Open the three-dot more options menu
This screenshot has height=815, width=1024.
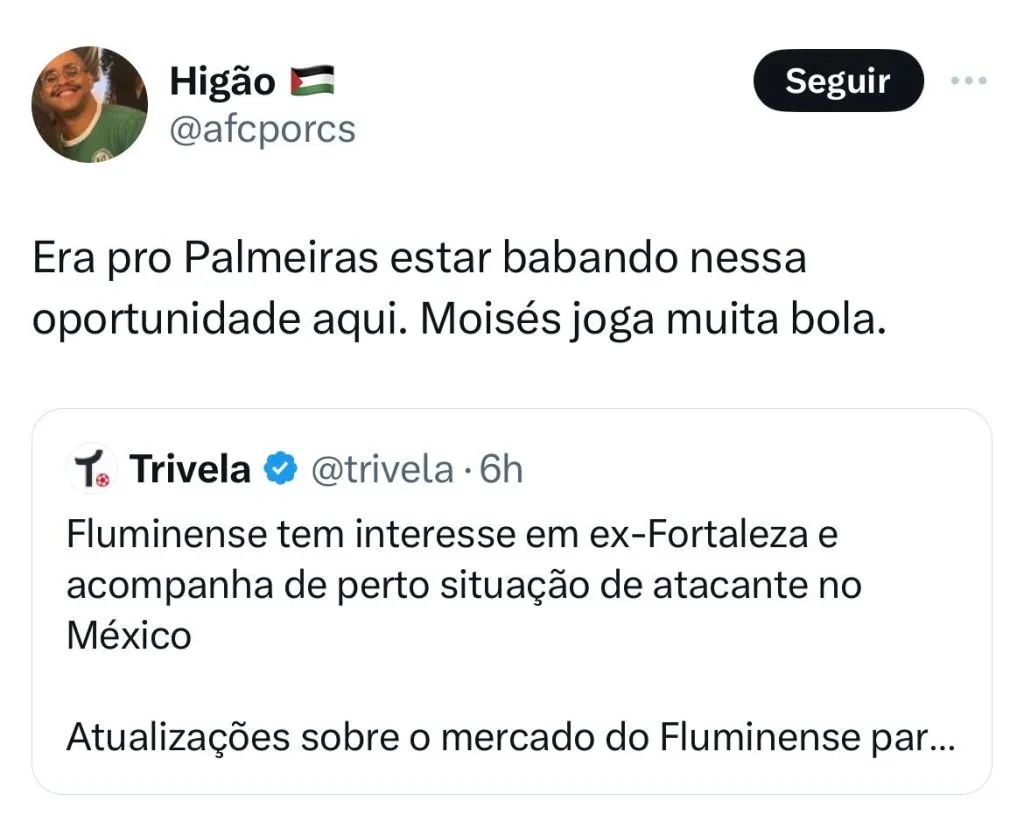pyautogui.click(x=968, y=81)
